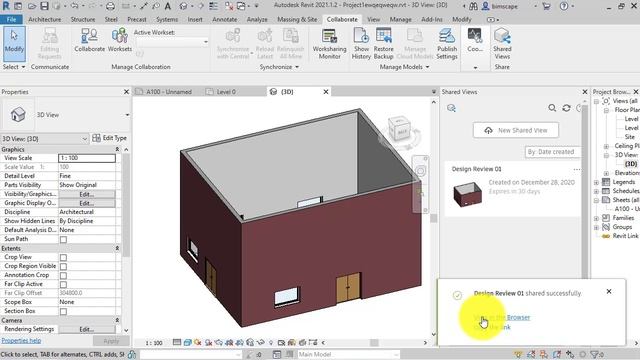Open the Shared Views ribbon tool
Viewport: 640px width, 360px height.
coord(502,44)
